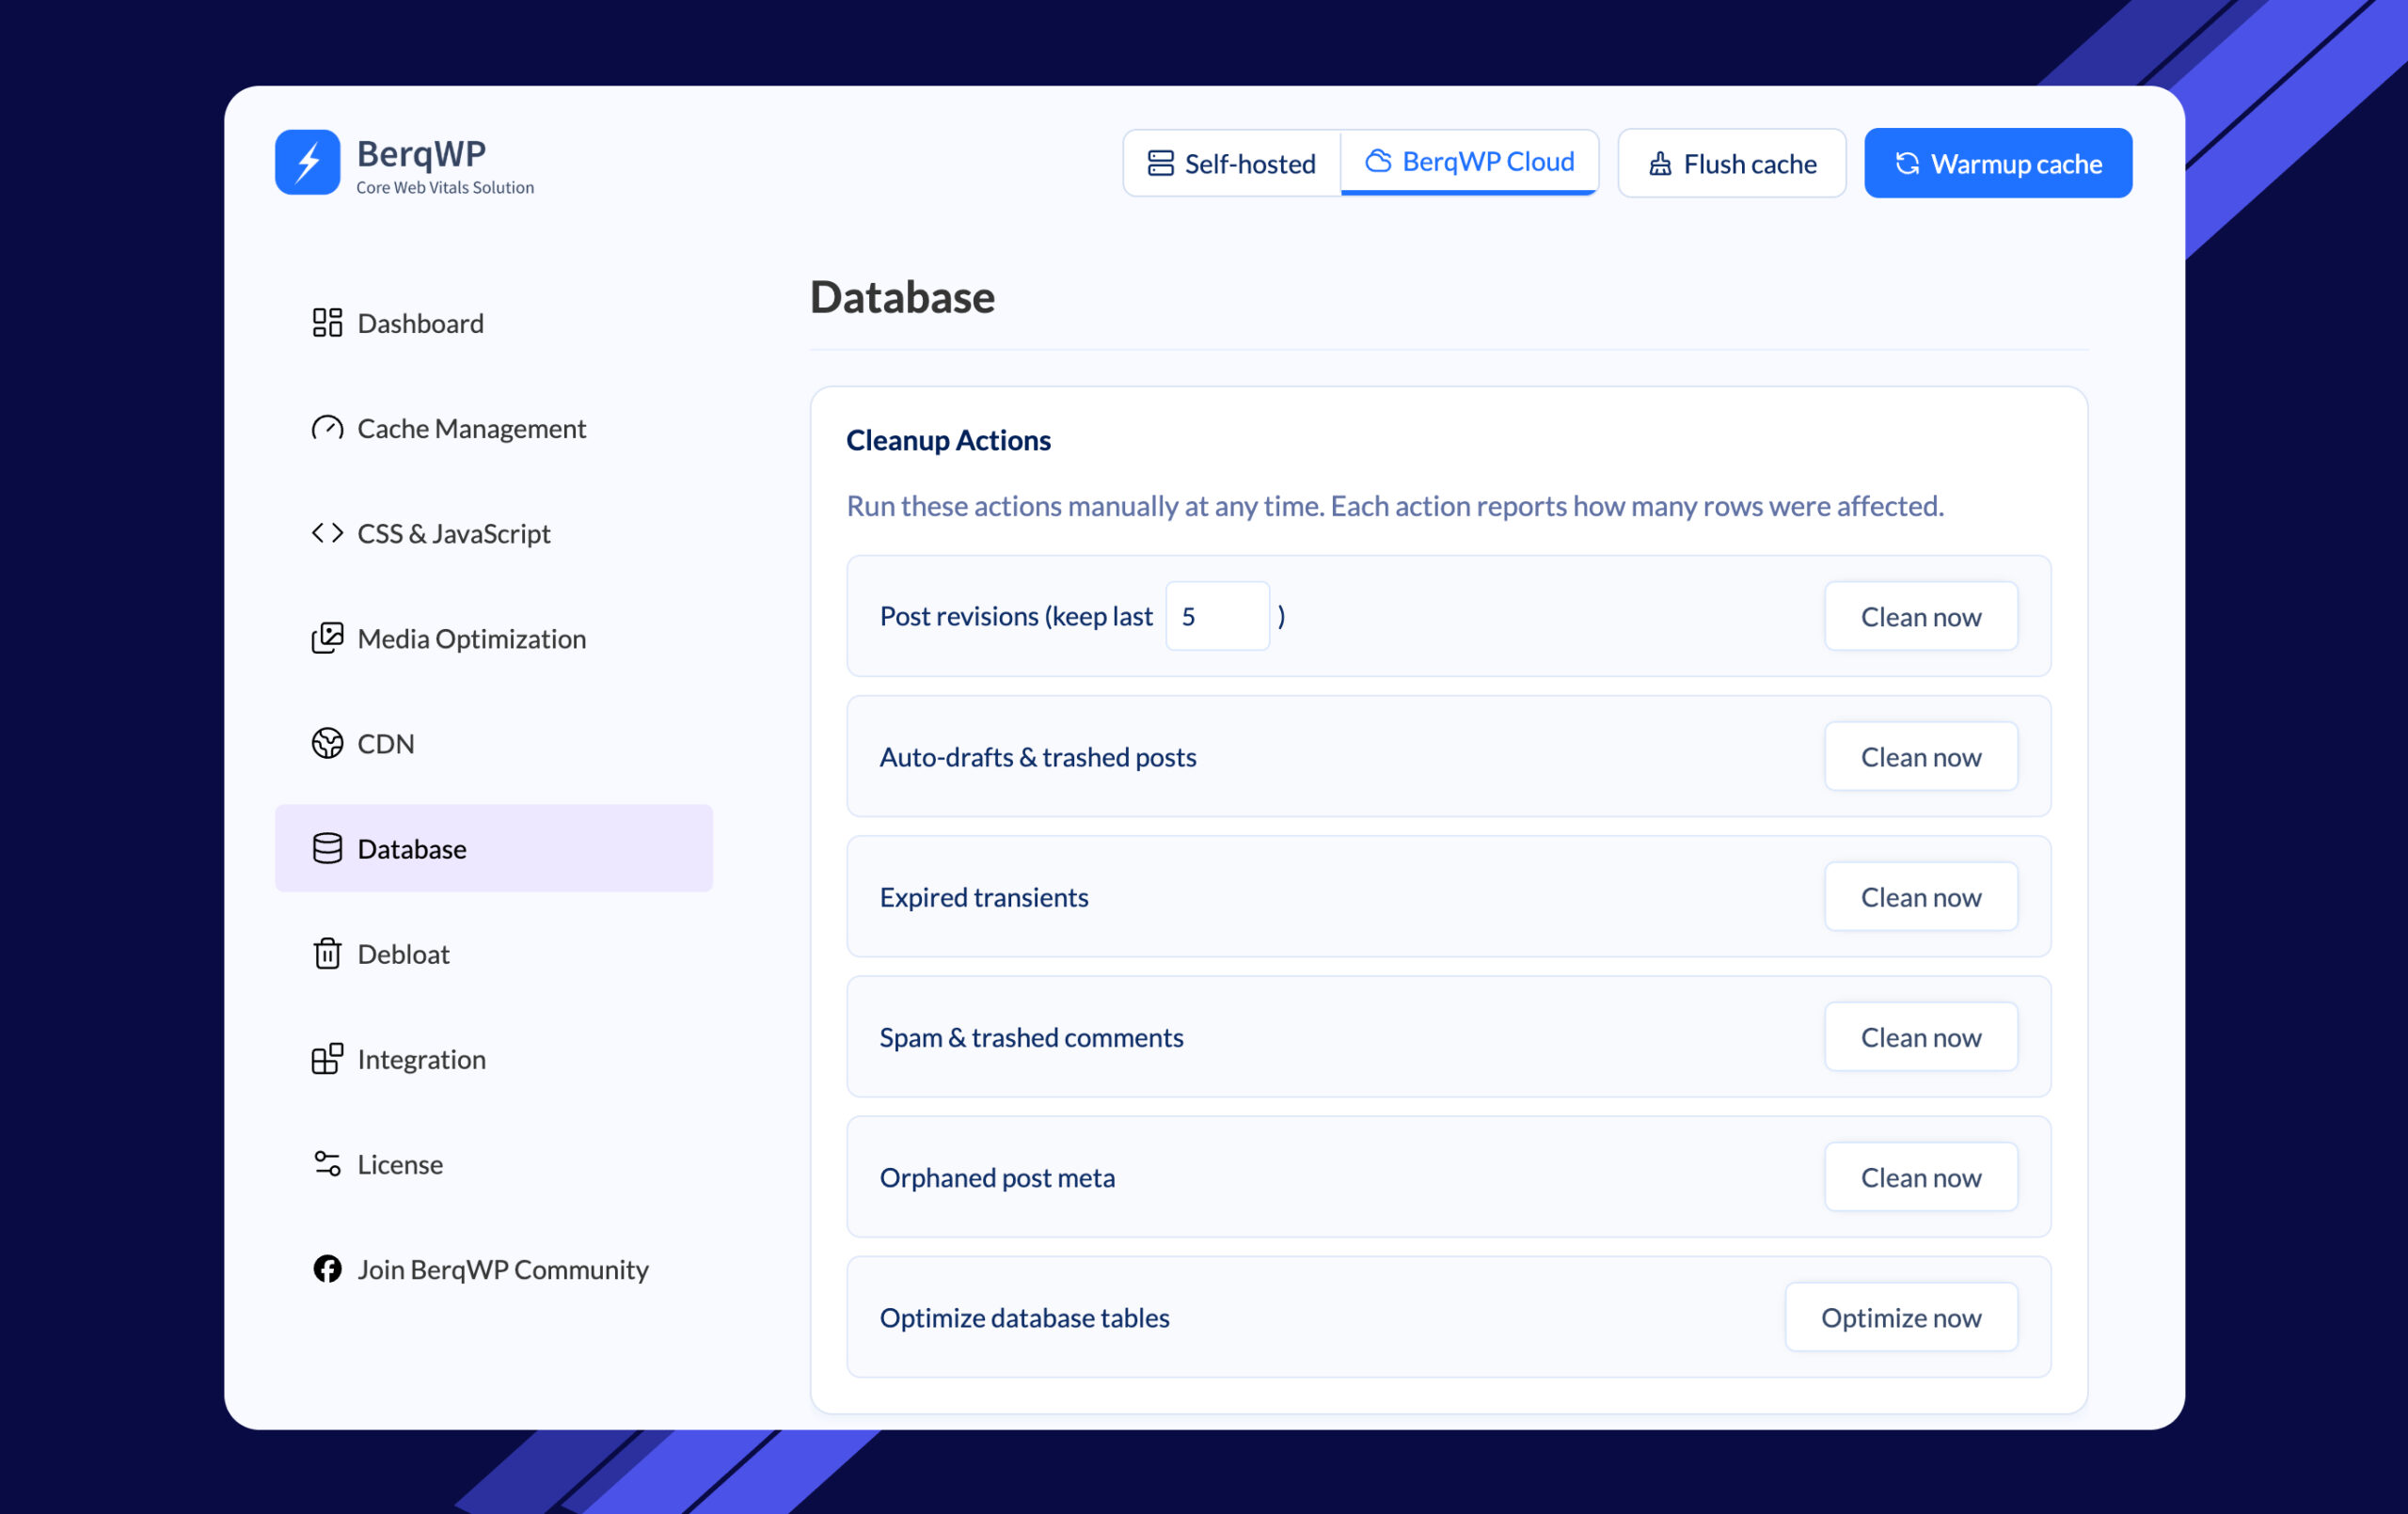
Task: Click the Flush cache broom icon
Action: tap(1660, 163)
